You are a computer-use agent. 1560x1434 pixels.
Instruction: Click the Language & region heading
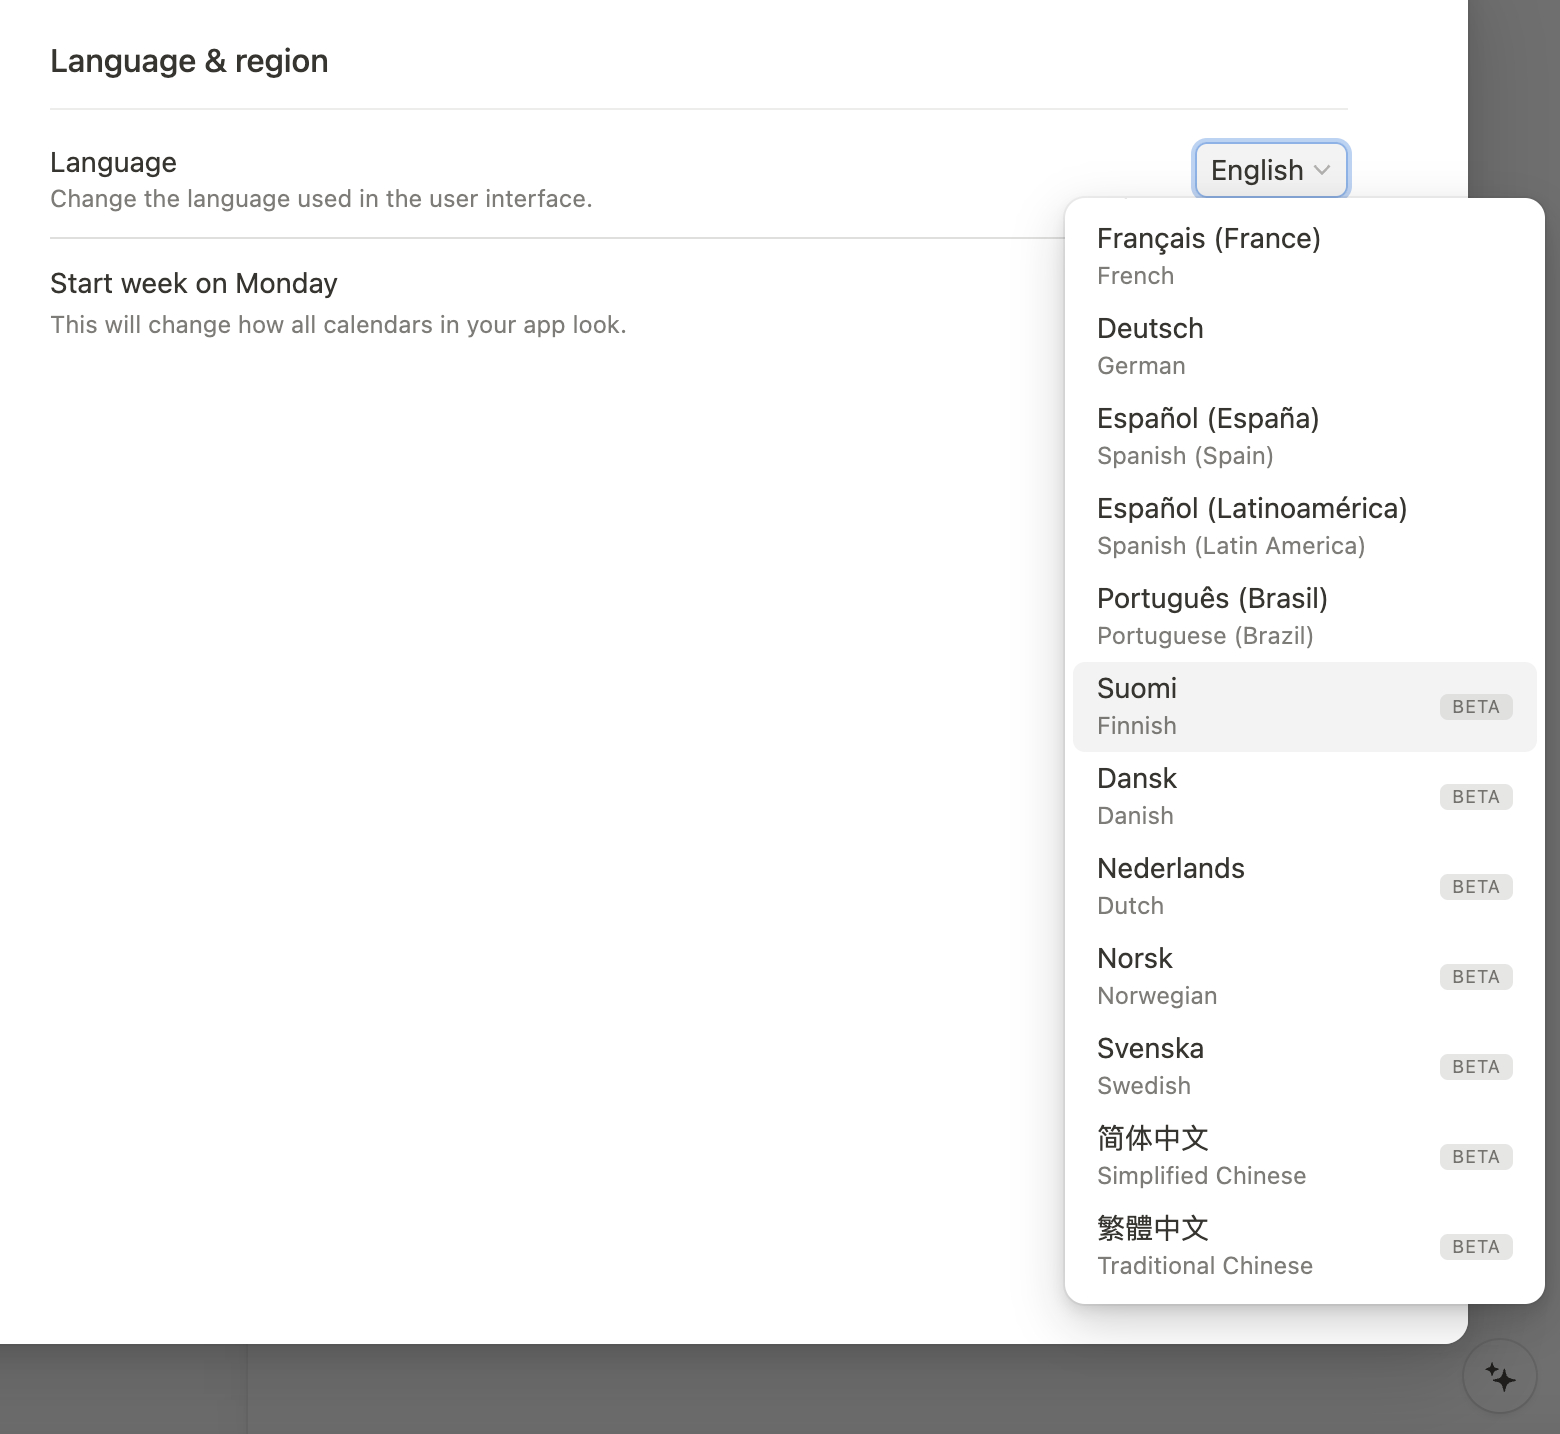189,61
